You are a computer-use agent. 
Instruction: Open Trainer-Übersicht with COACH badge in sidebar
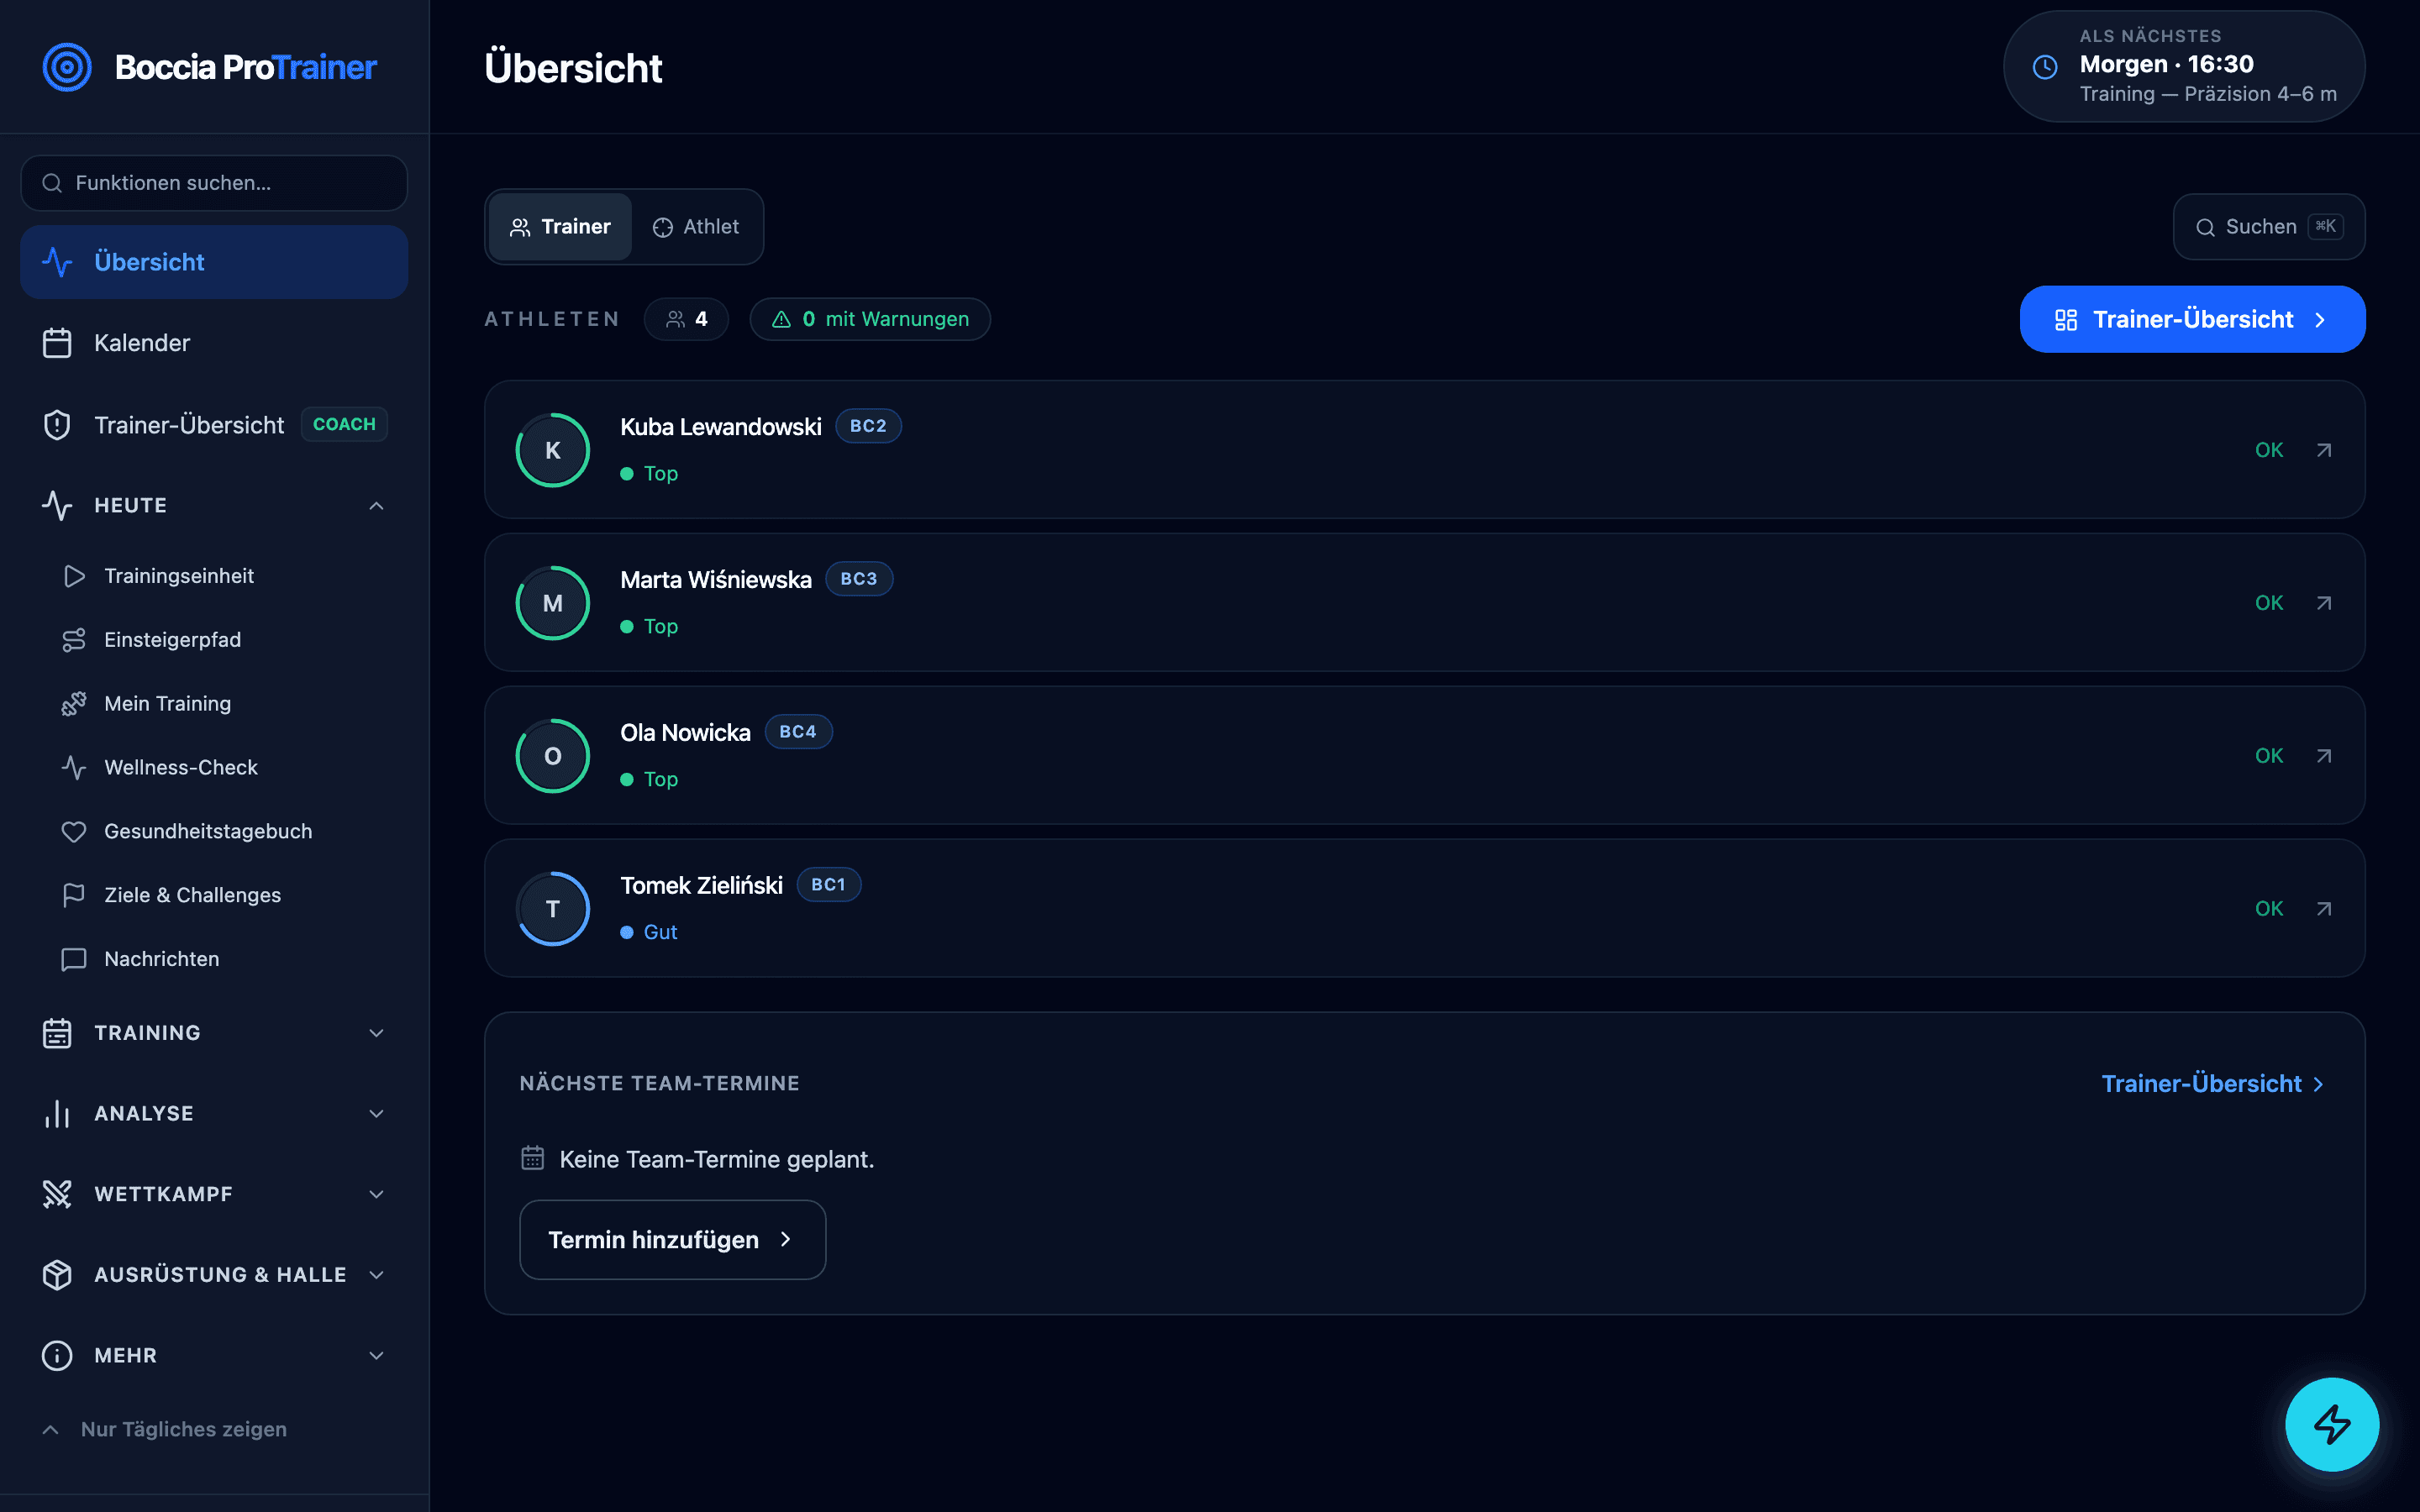click(x=214, y=425)
